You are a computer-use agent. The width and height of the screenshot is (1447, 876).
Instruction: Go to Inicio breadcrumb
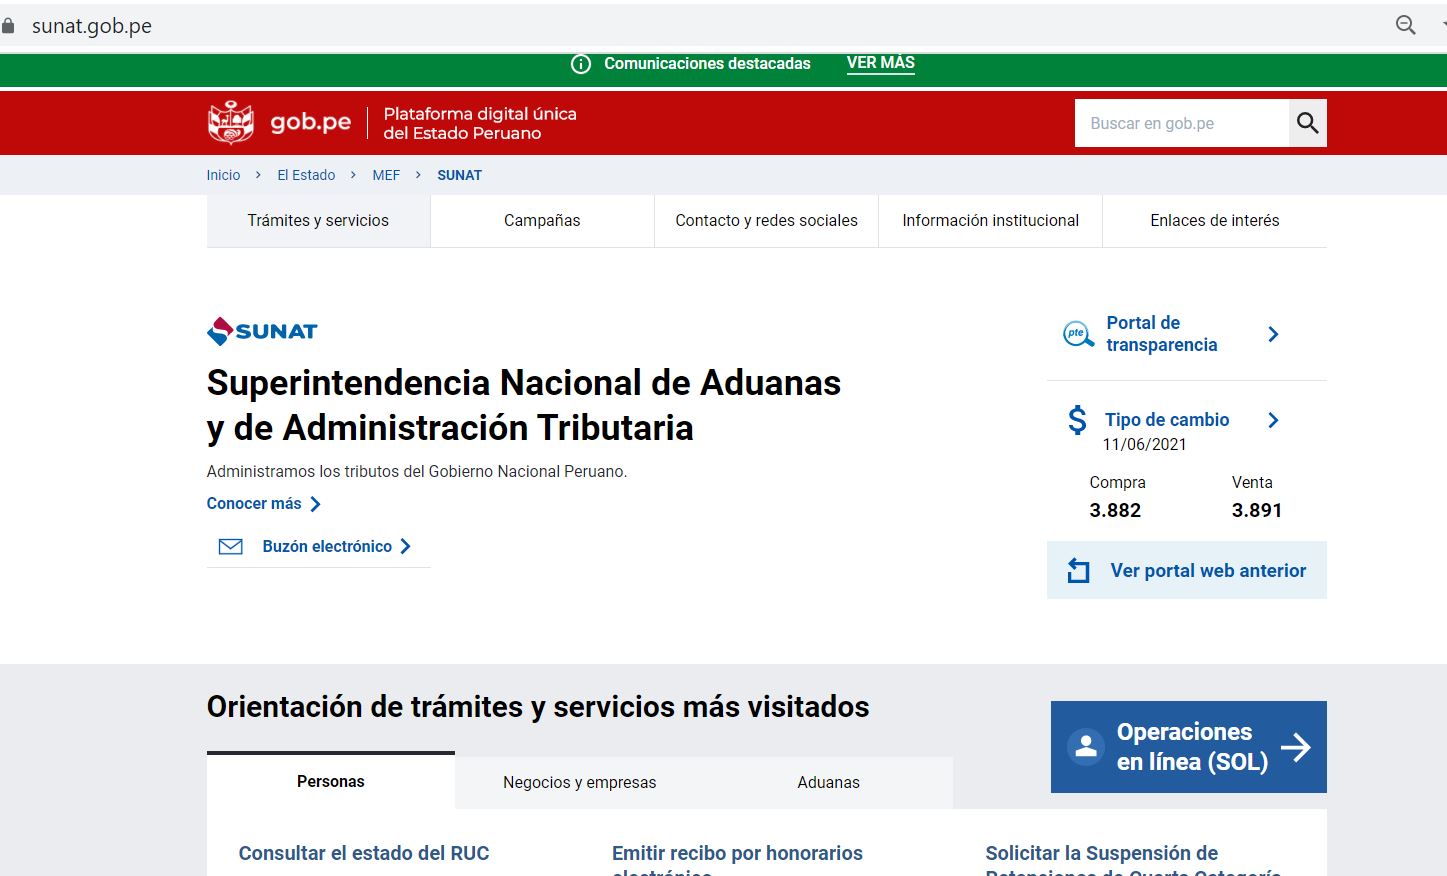click(x=223, y=175)
